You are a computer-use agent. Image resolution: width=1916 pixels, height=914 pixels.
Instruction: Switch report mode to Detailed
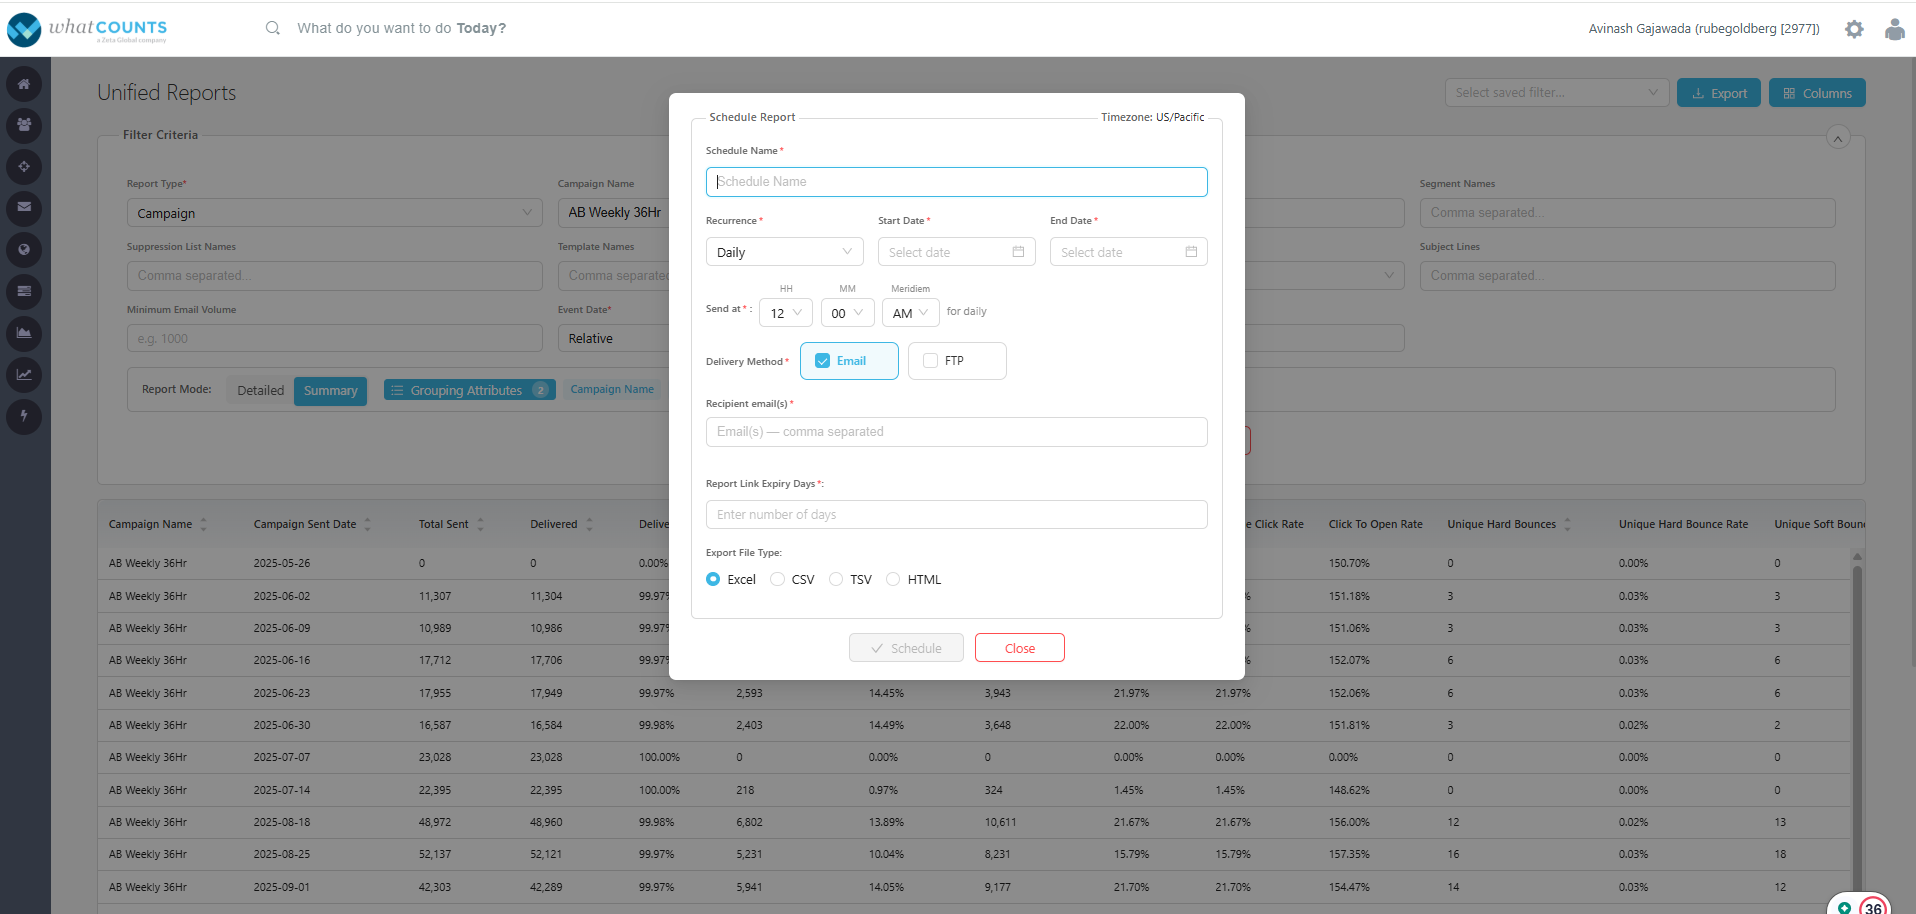(x=260, y=391)
